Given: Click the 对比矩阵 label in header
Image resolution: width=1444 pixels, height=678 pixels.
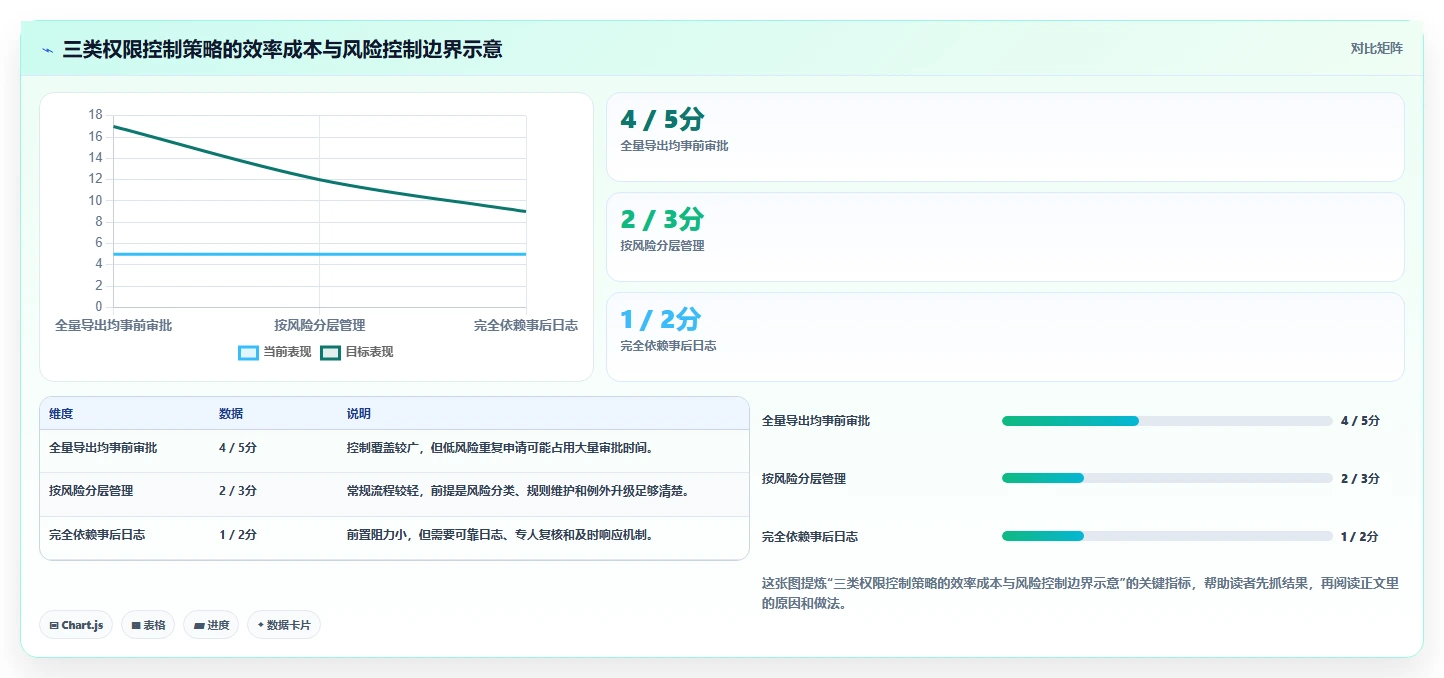Looking at the screenshot, I should pyautogui.click(x=1376, y=48).
